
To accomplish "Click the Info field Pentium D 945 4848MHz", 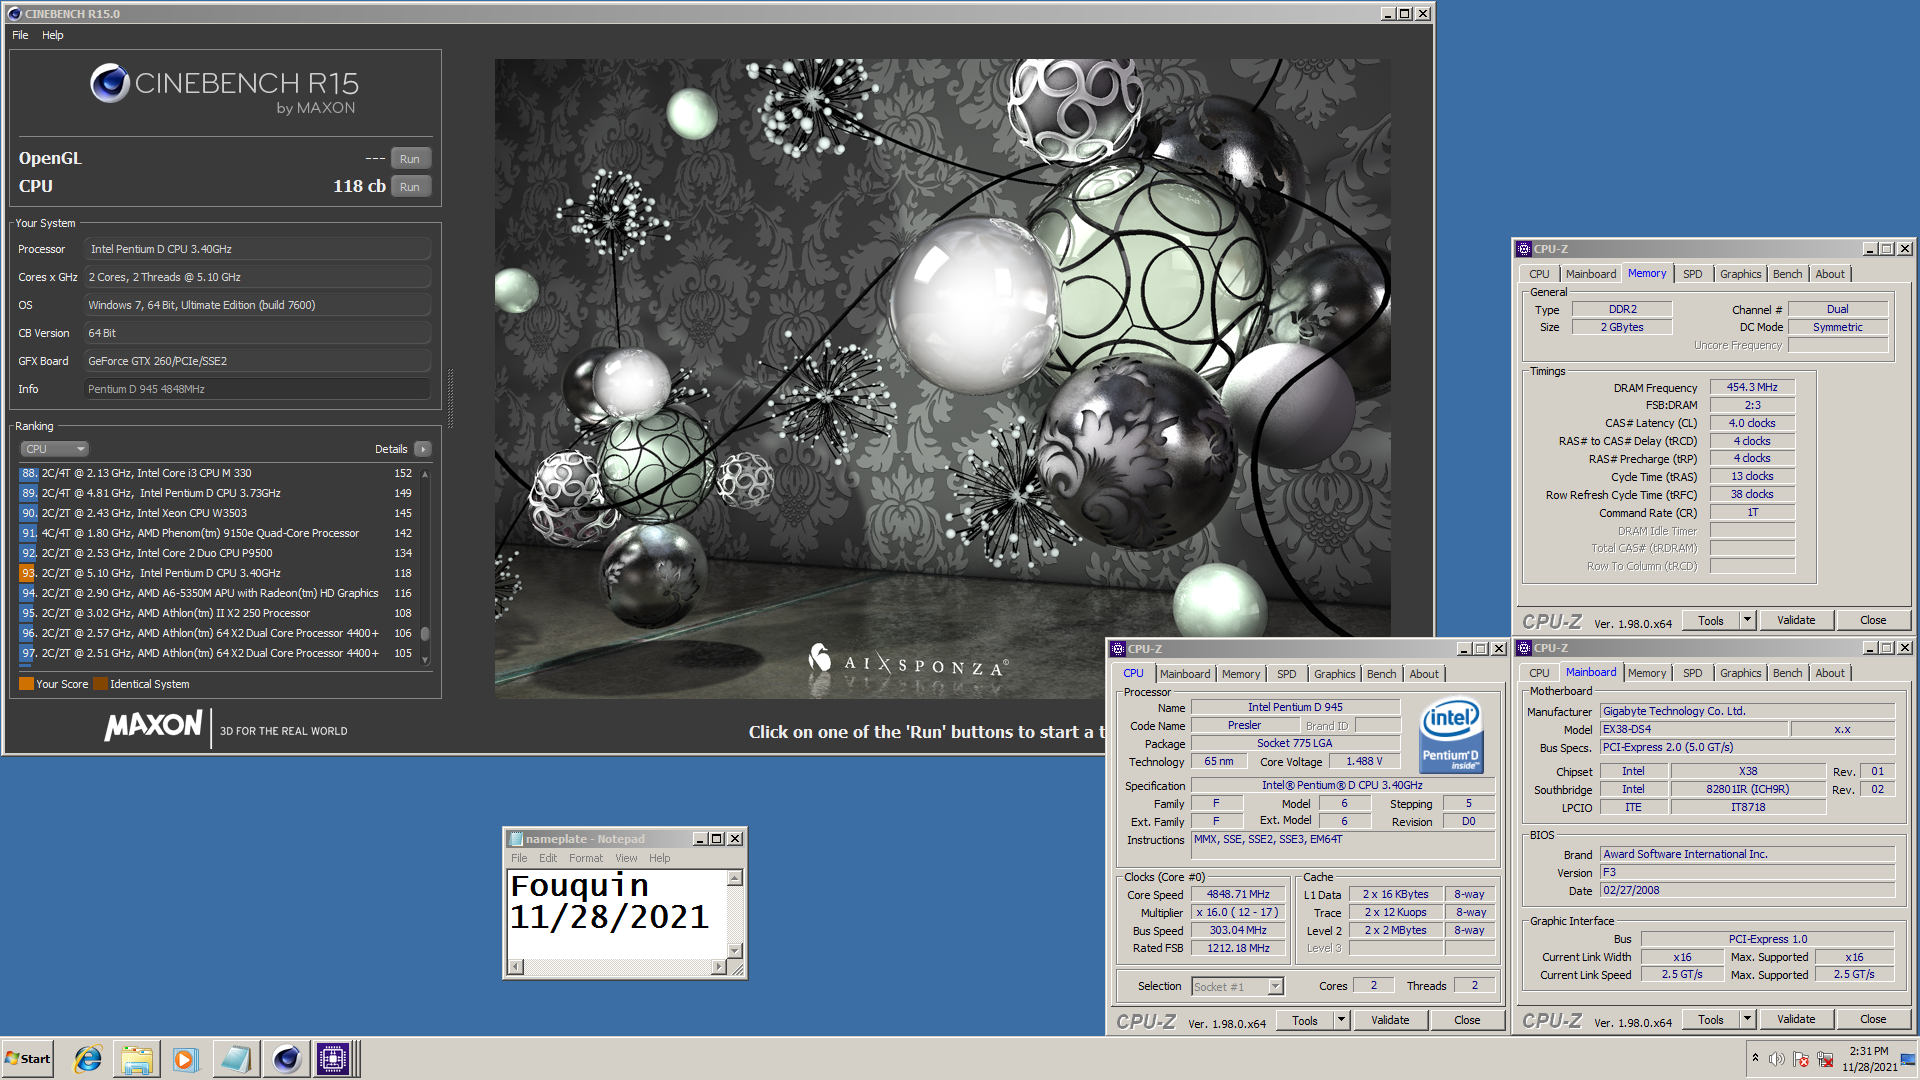I will (x=258, y=389).
